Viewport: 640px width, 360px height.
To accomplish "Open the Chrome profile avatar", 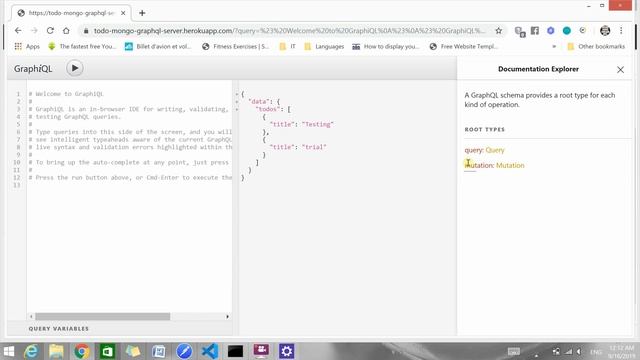I will tap(605, 31).
